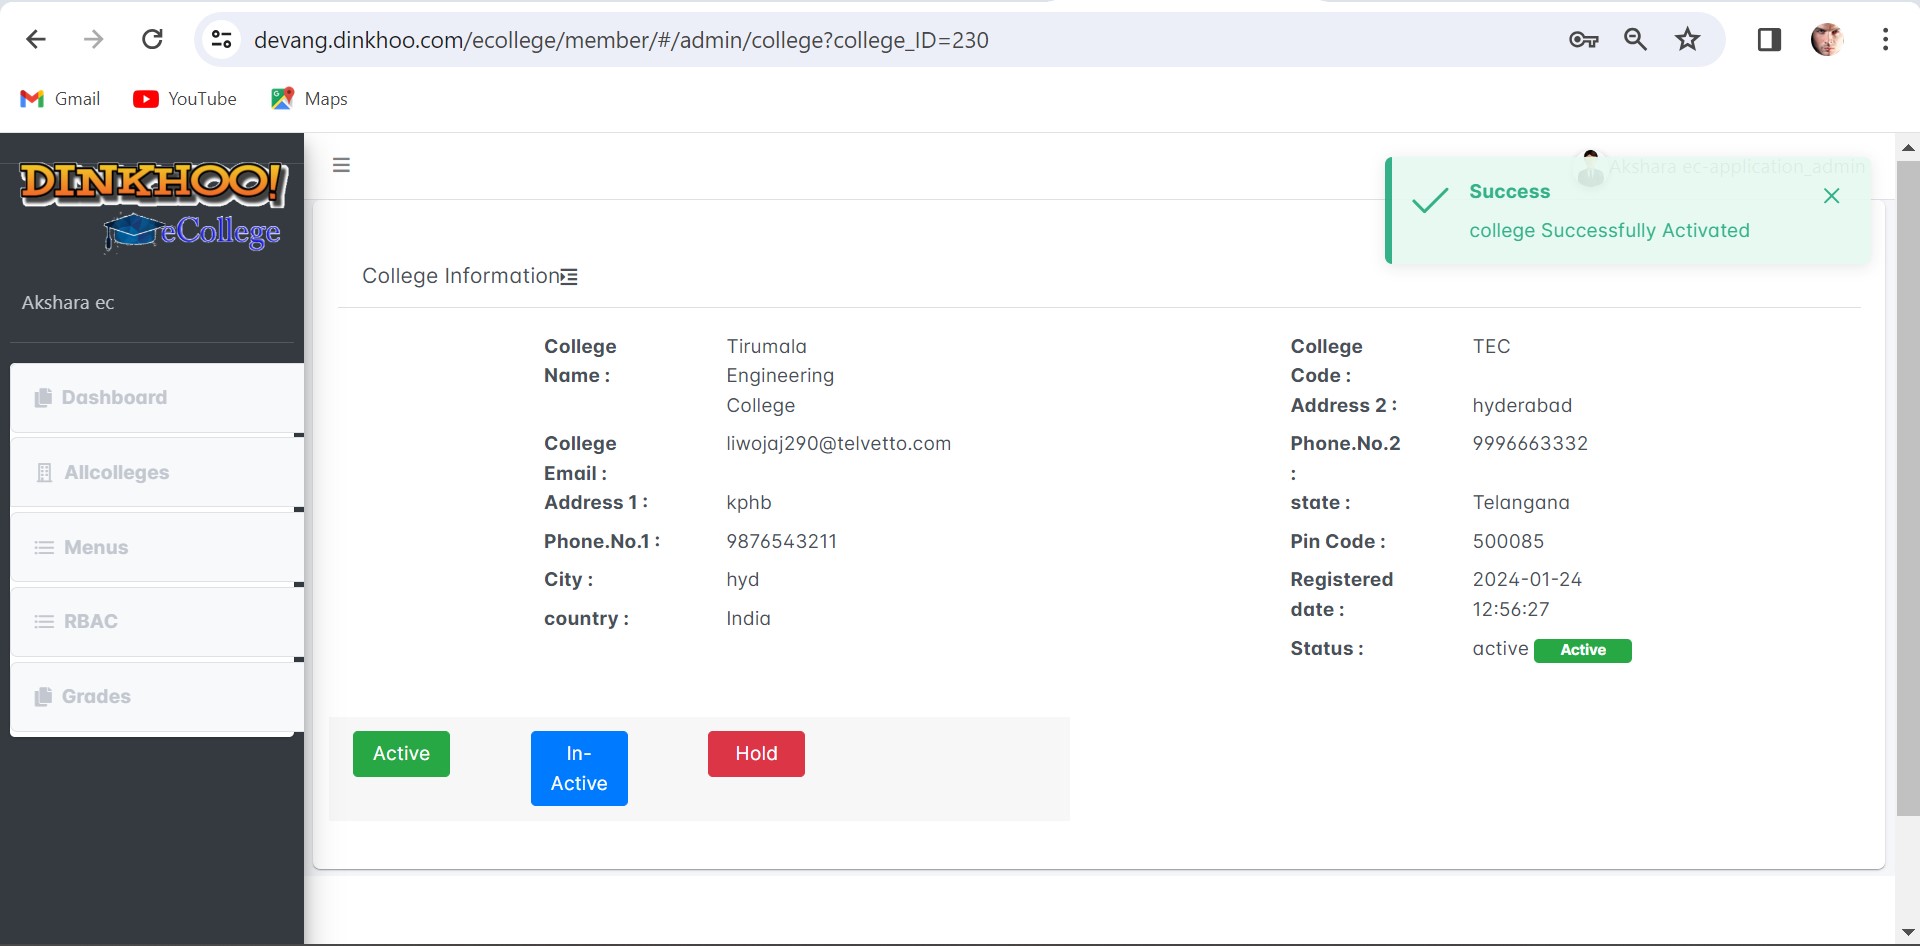
Task: Click the green Active status badge
Action: pos(1582,650)
